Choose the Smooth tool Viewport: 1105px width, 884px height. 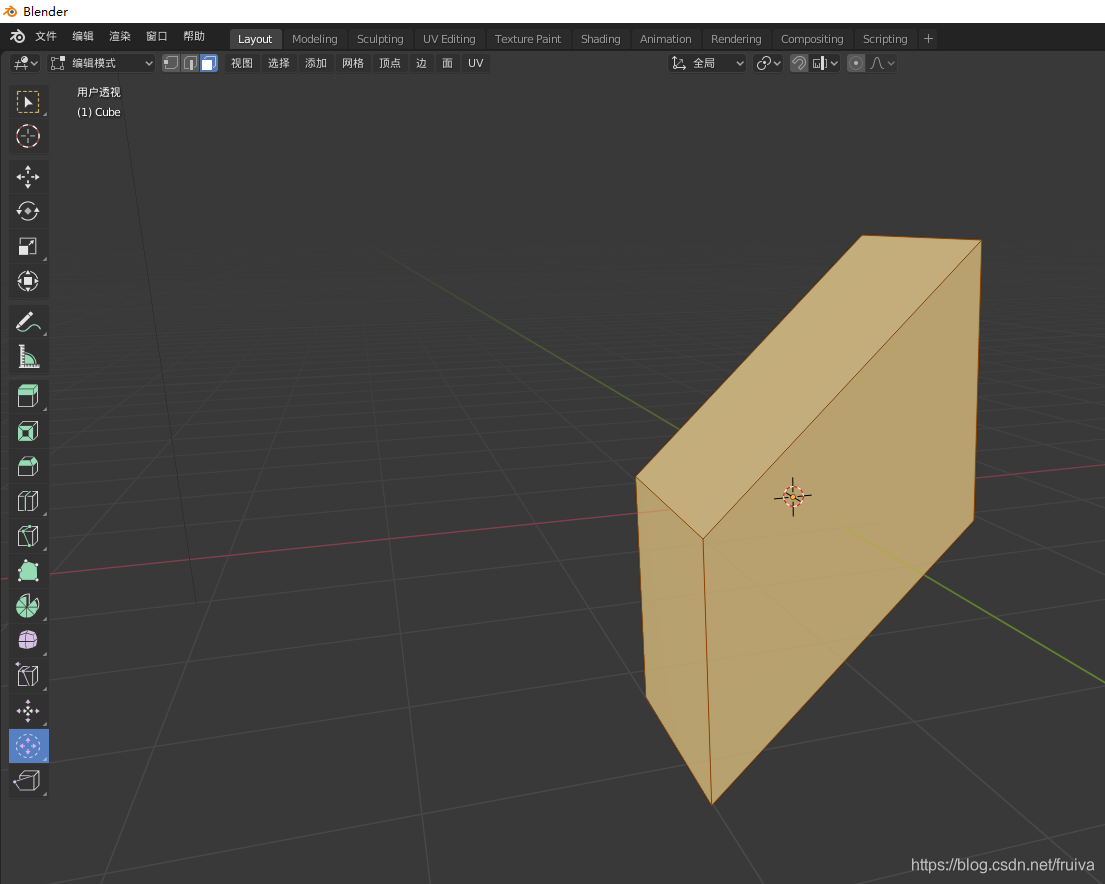[x=28, y=640]
